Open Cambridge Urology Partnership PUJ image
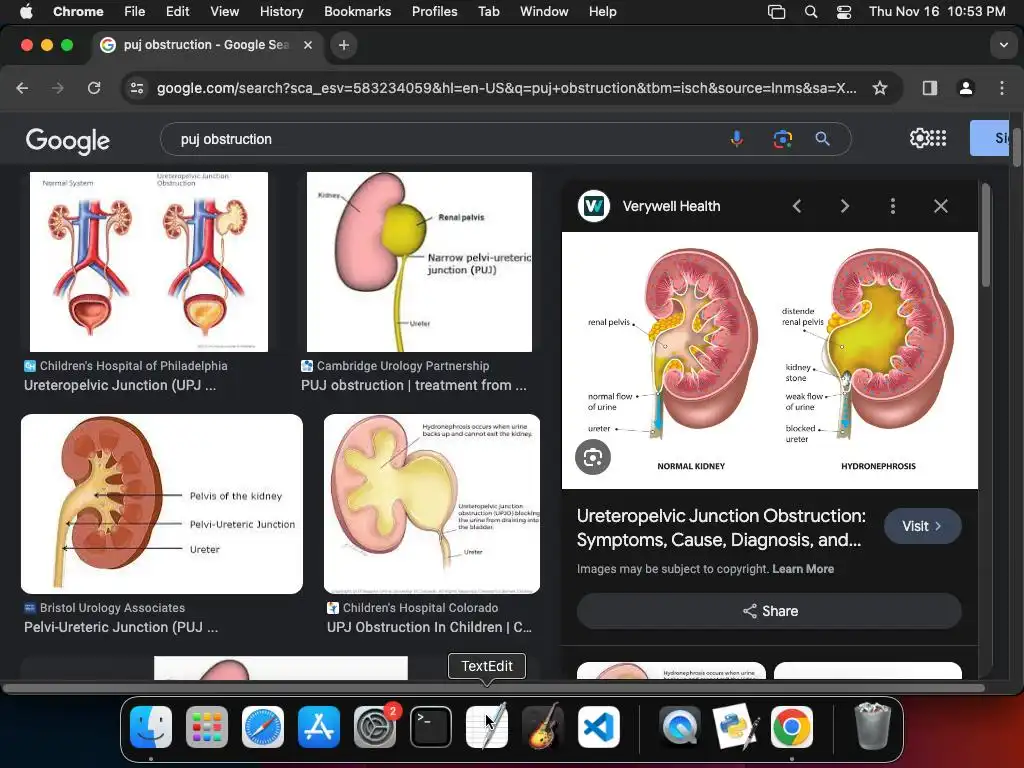 (x=419, y=262)
